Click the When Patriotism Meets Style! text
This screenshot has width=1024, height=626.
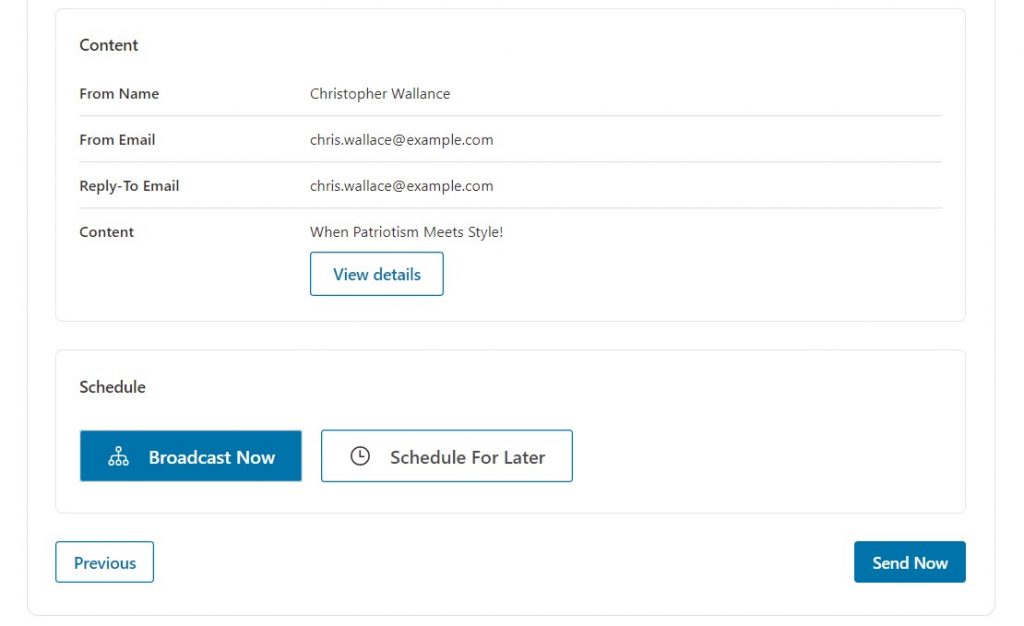406,232
